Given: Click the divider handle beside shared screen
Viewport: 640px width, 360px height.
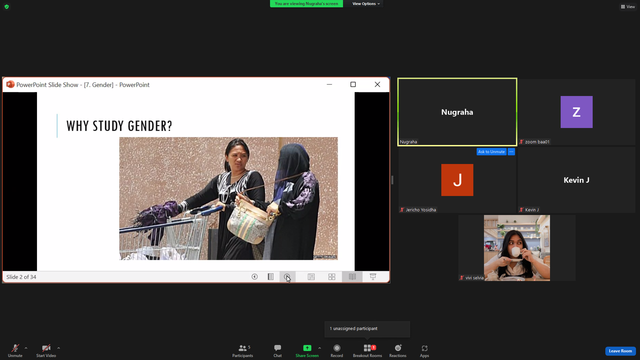Looking at the screenshot, I should pos(393,180).
